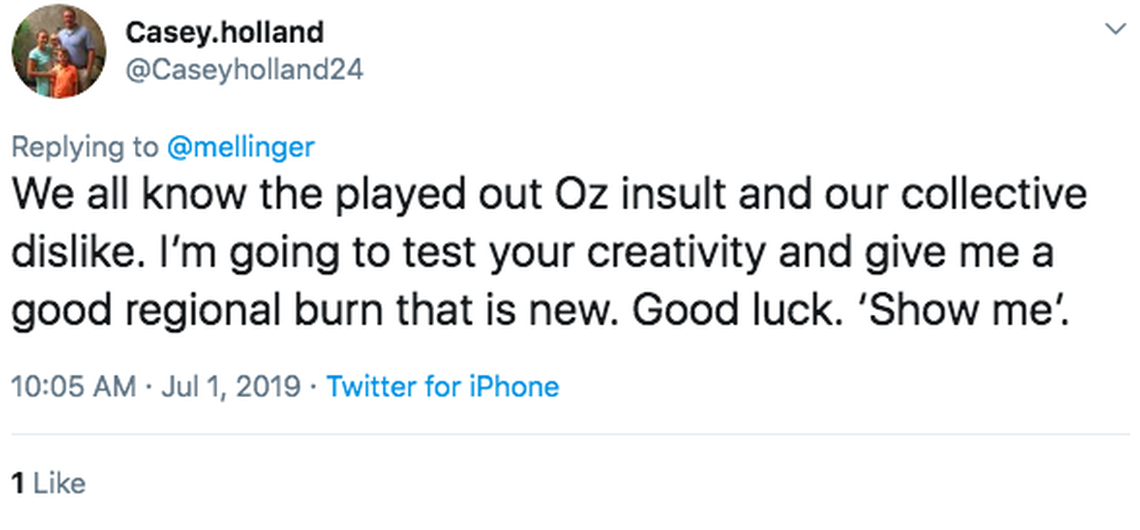The width and height of the screenshot is (1140, 530).
Task: Click the "Replying to" label text
Action: 84,147
